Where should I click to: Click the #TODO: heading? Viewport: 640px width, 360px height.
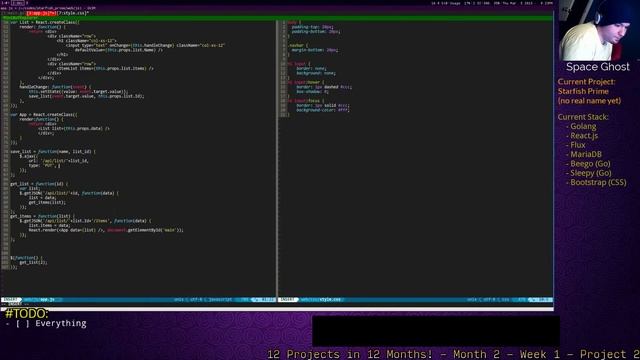coord(27,313)
